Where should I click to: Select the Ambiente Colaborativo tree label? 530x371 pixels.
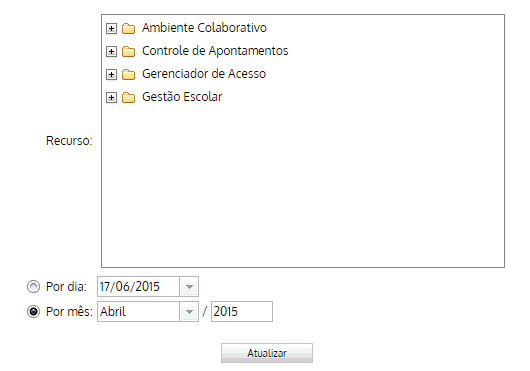[204, 28]
